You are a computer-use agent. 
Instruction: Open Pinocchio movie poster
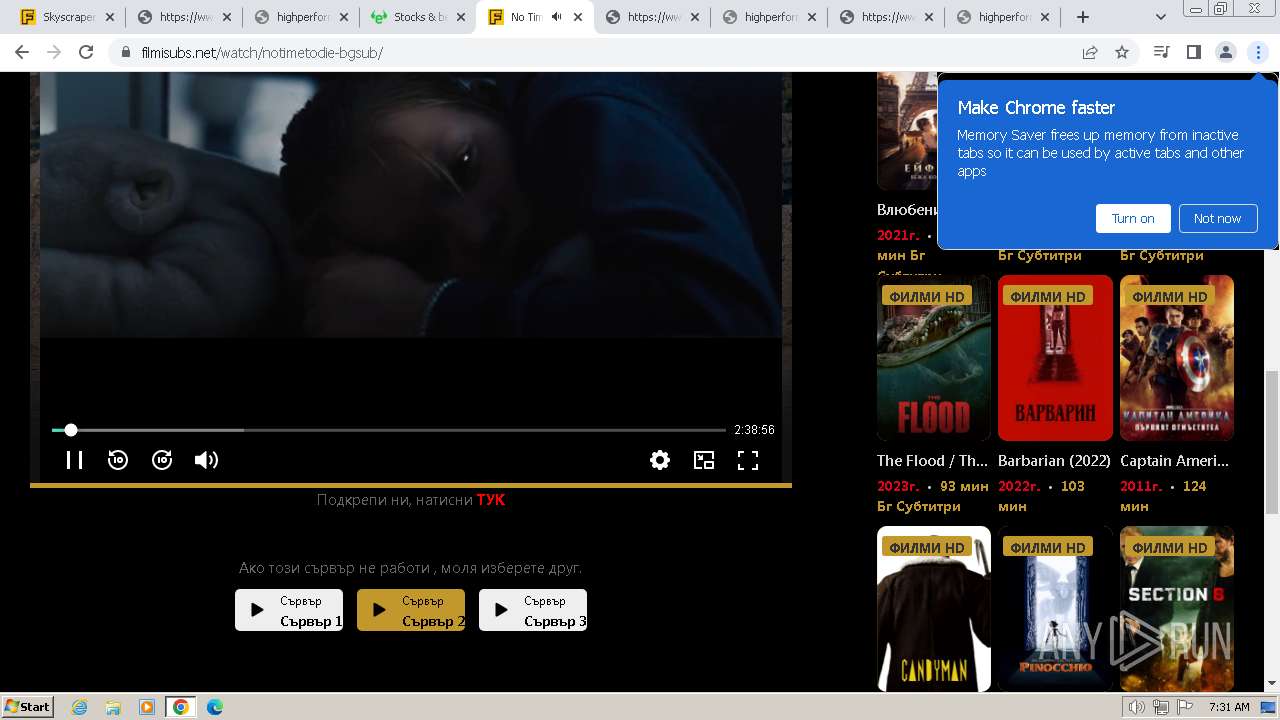1055,609
